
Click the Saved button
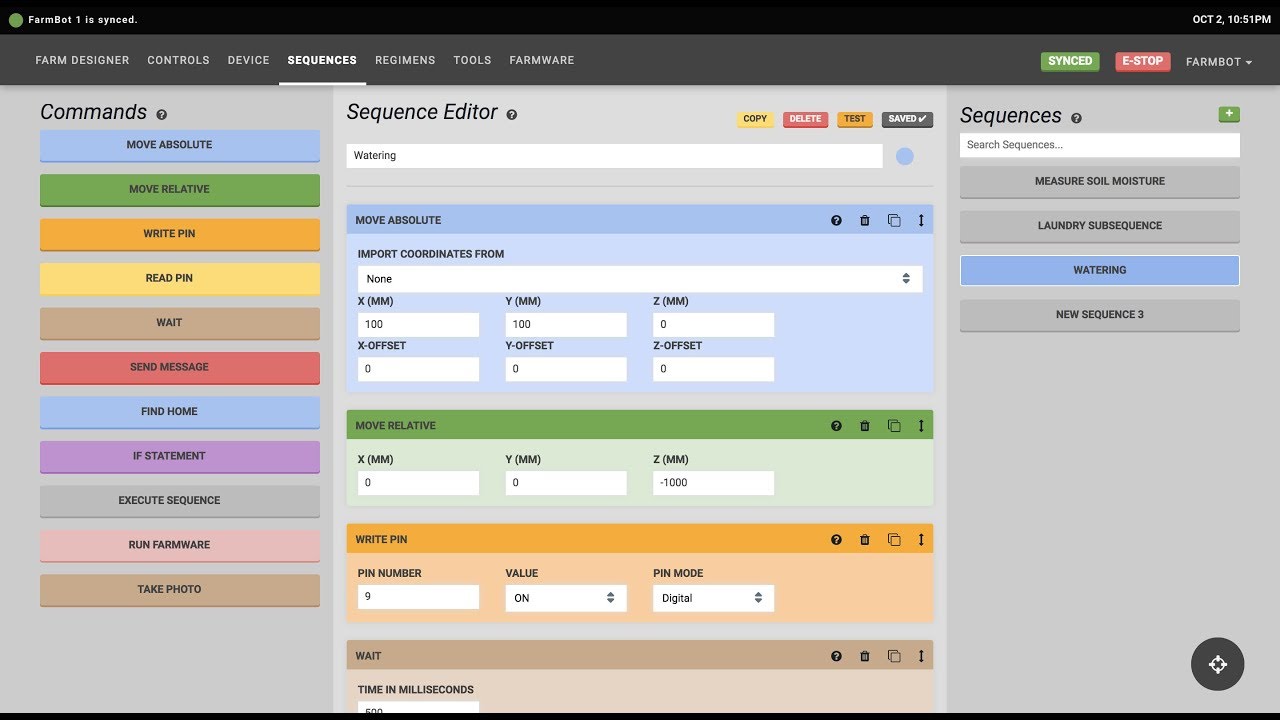[x=907, y=119]
